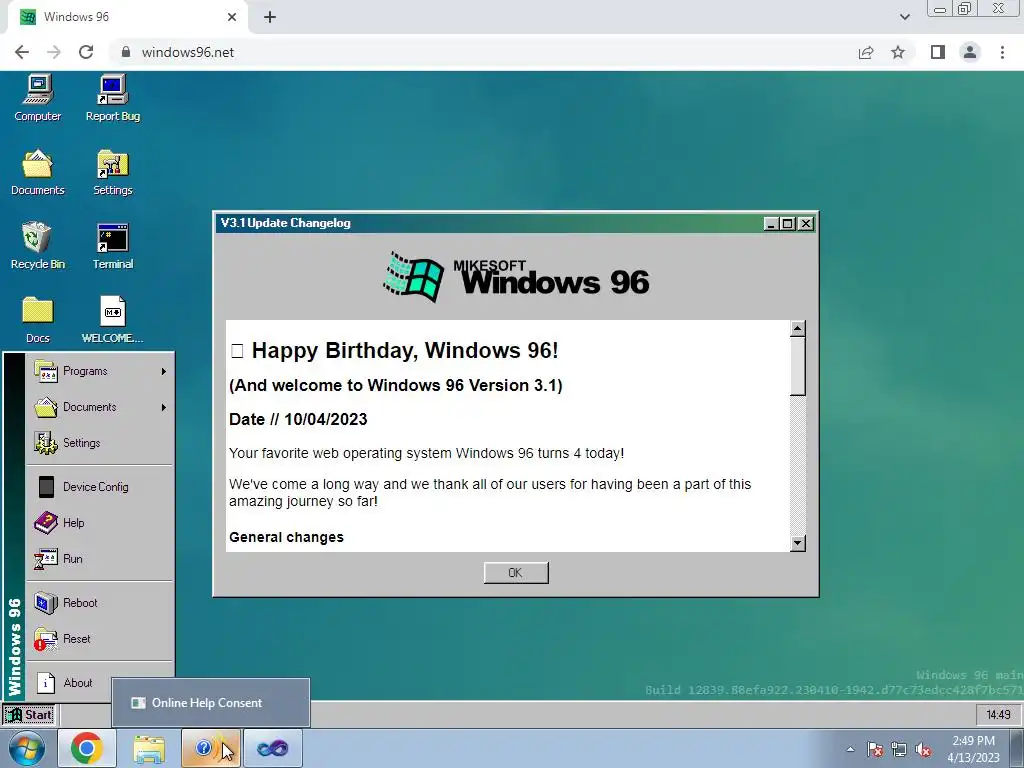Close the V3.1 Update Changelog window

(x=806, y=223)
